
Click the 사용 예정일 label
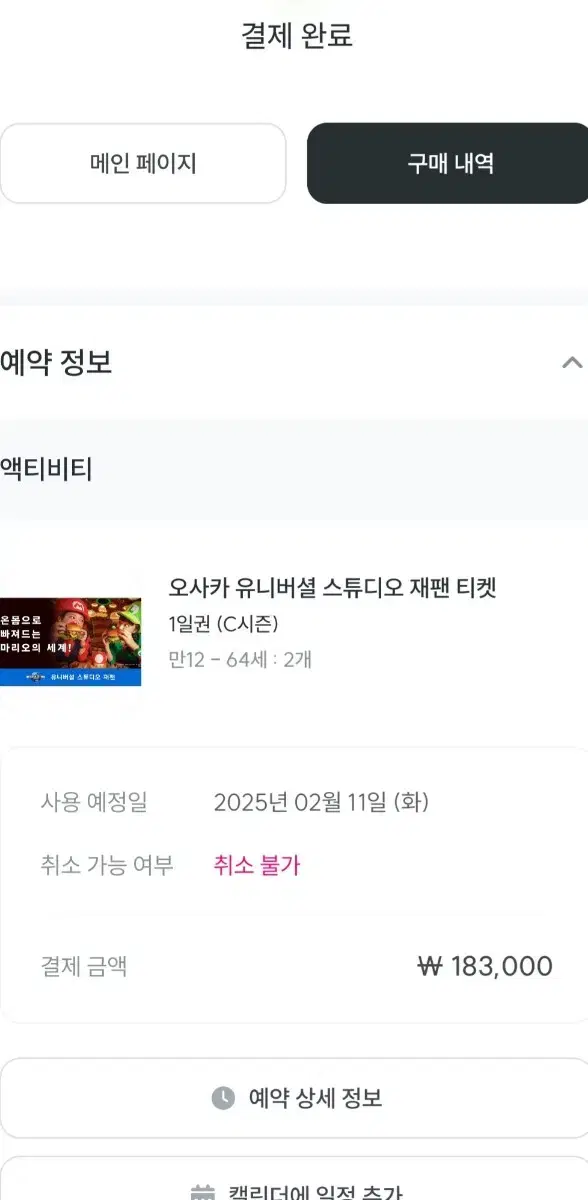(x=94, y=802)
